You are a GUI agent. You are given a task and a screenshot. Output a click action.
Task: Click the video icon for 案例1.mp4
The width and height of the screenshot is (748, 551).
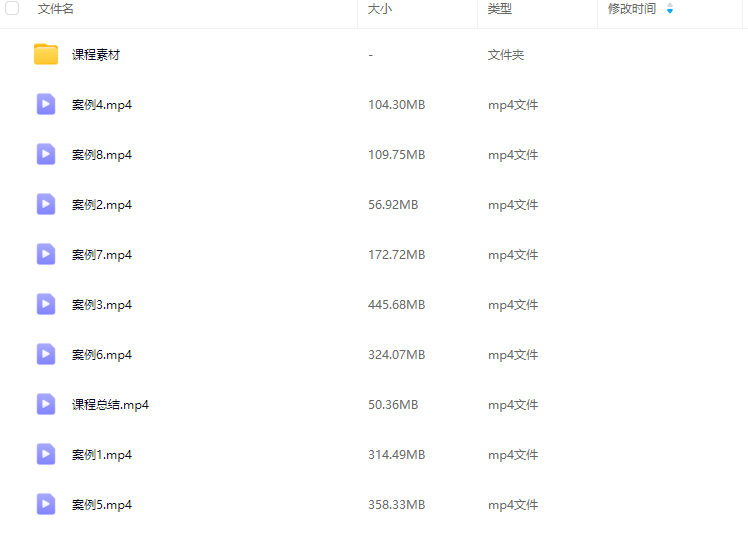tap(46, 454)
